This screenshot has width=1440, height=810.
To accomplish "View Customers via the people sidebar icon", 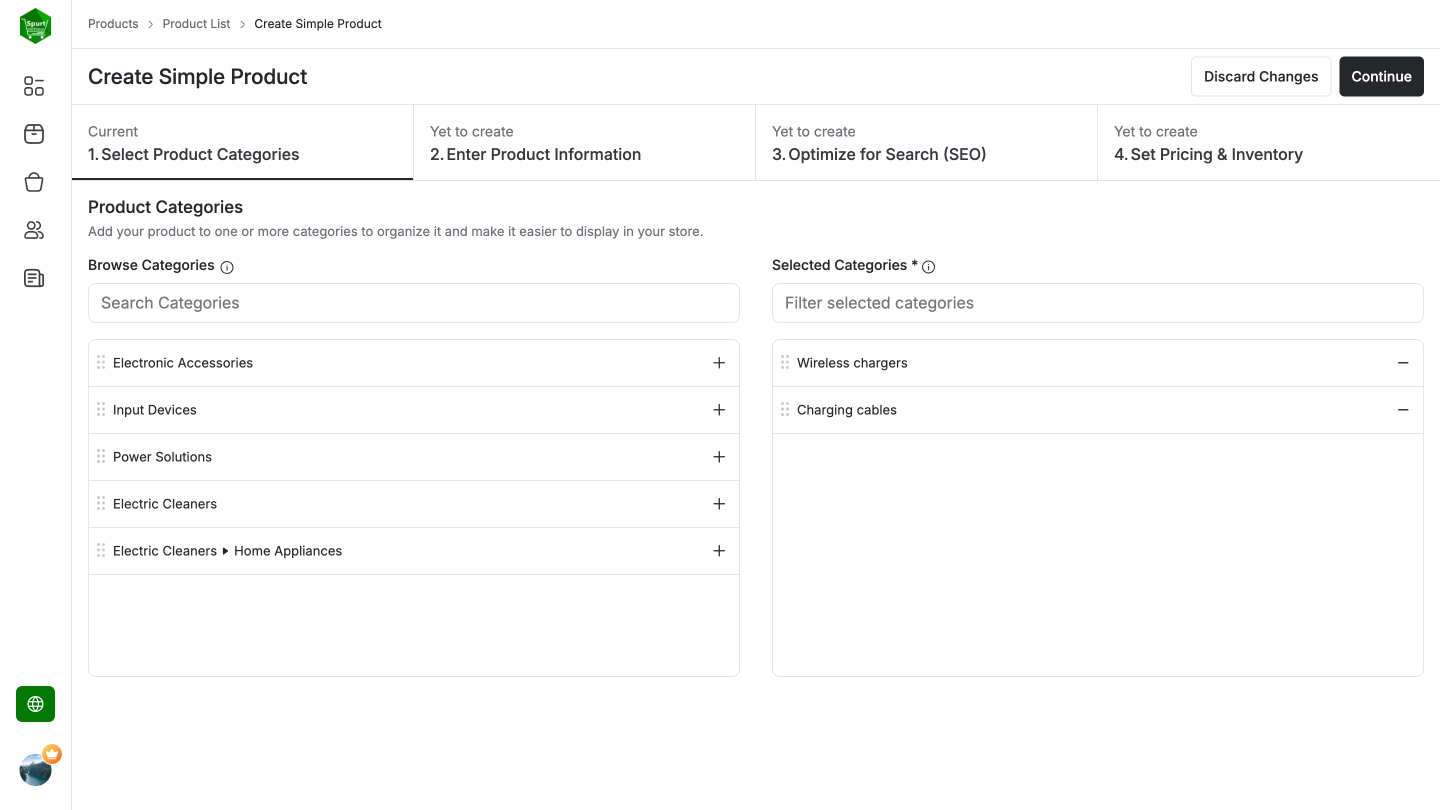I will click(x=33, y=230).
